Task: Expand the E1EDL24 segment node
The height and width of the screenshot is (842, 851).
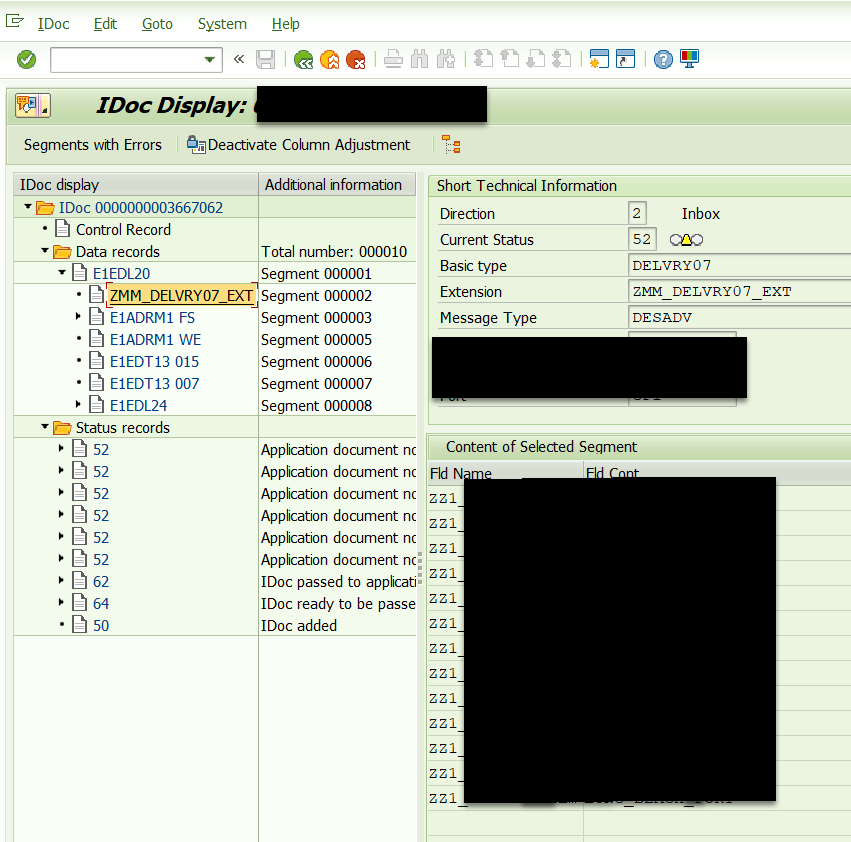Action: click(x=79, y=406)
